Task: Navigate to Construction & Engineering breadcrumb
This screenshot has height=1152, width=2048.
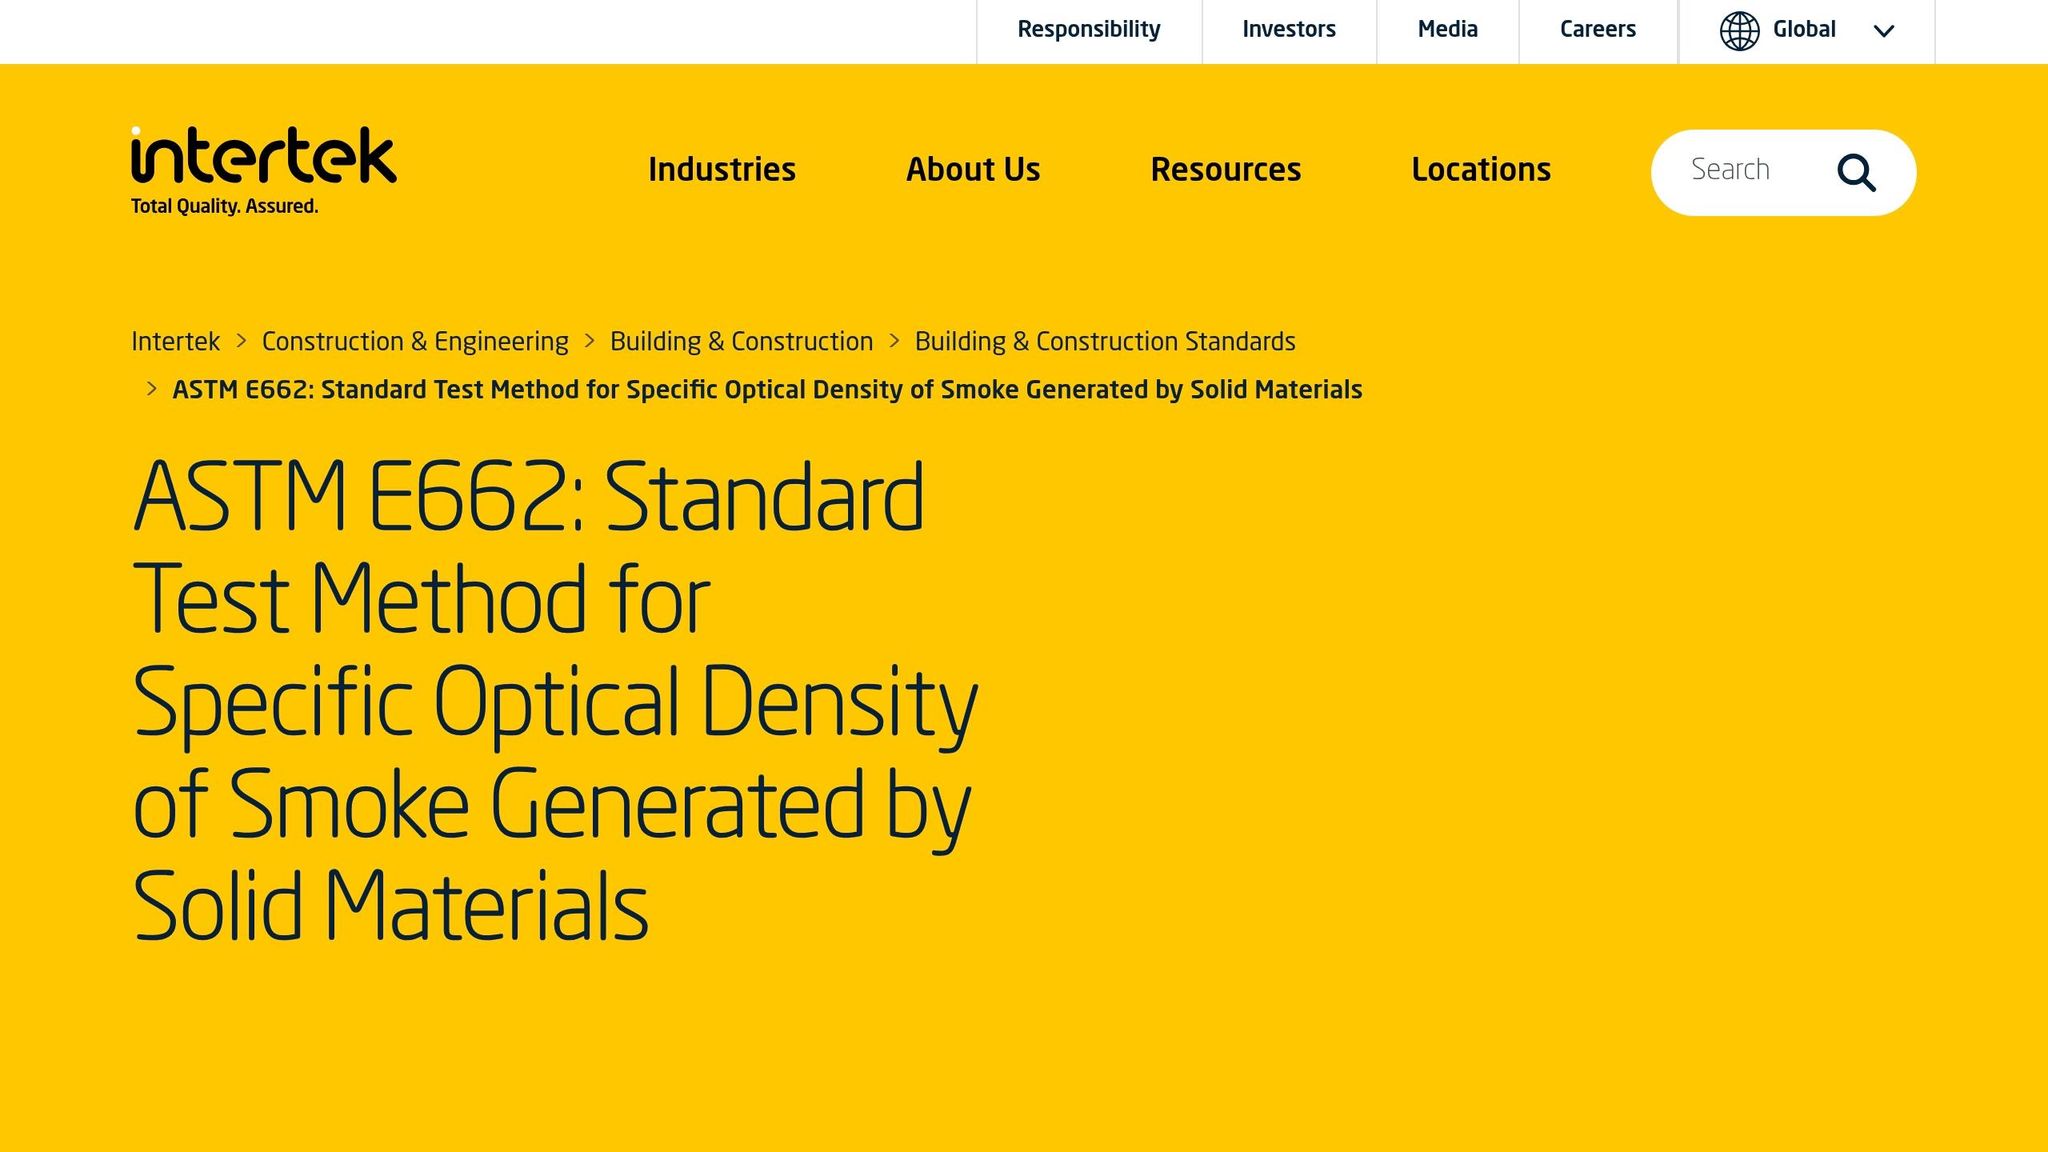Action: [415, 342]
